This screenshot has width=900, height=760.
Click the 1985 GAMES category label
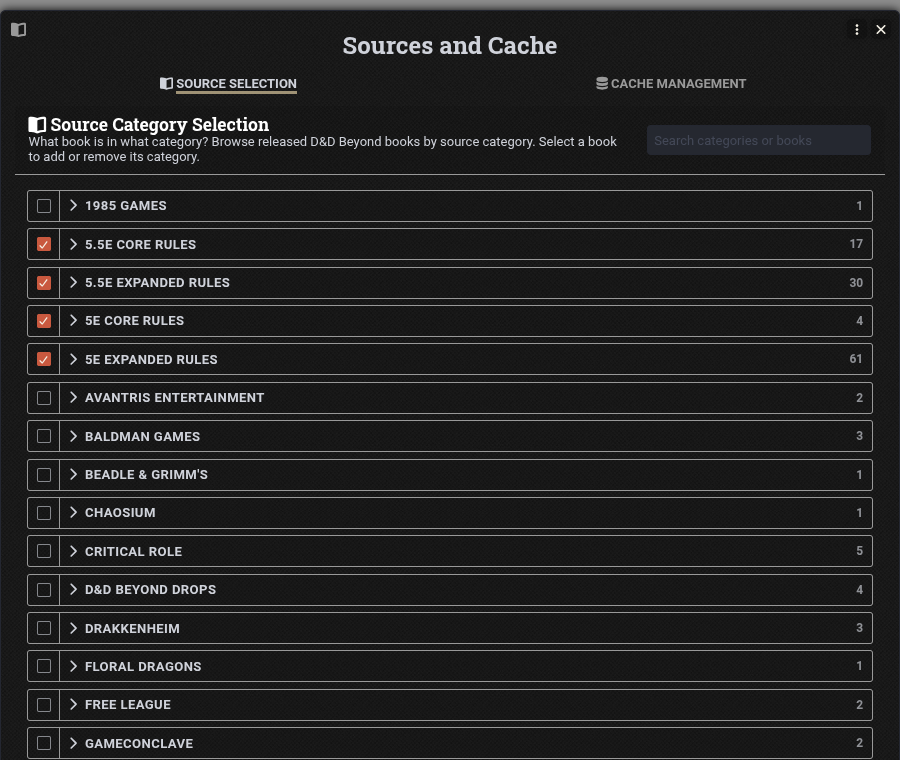coord(126,205)
